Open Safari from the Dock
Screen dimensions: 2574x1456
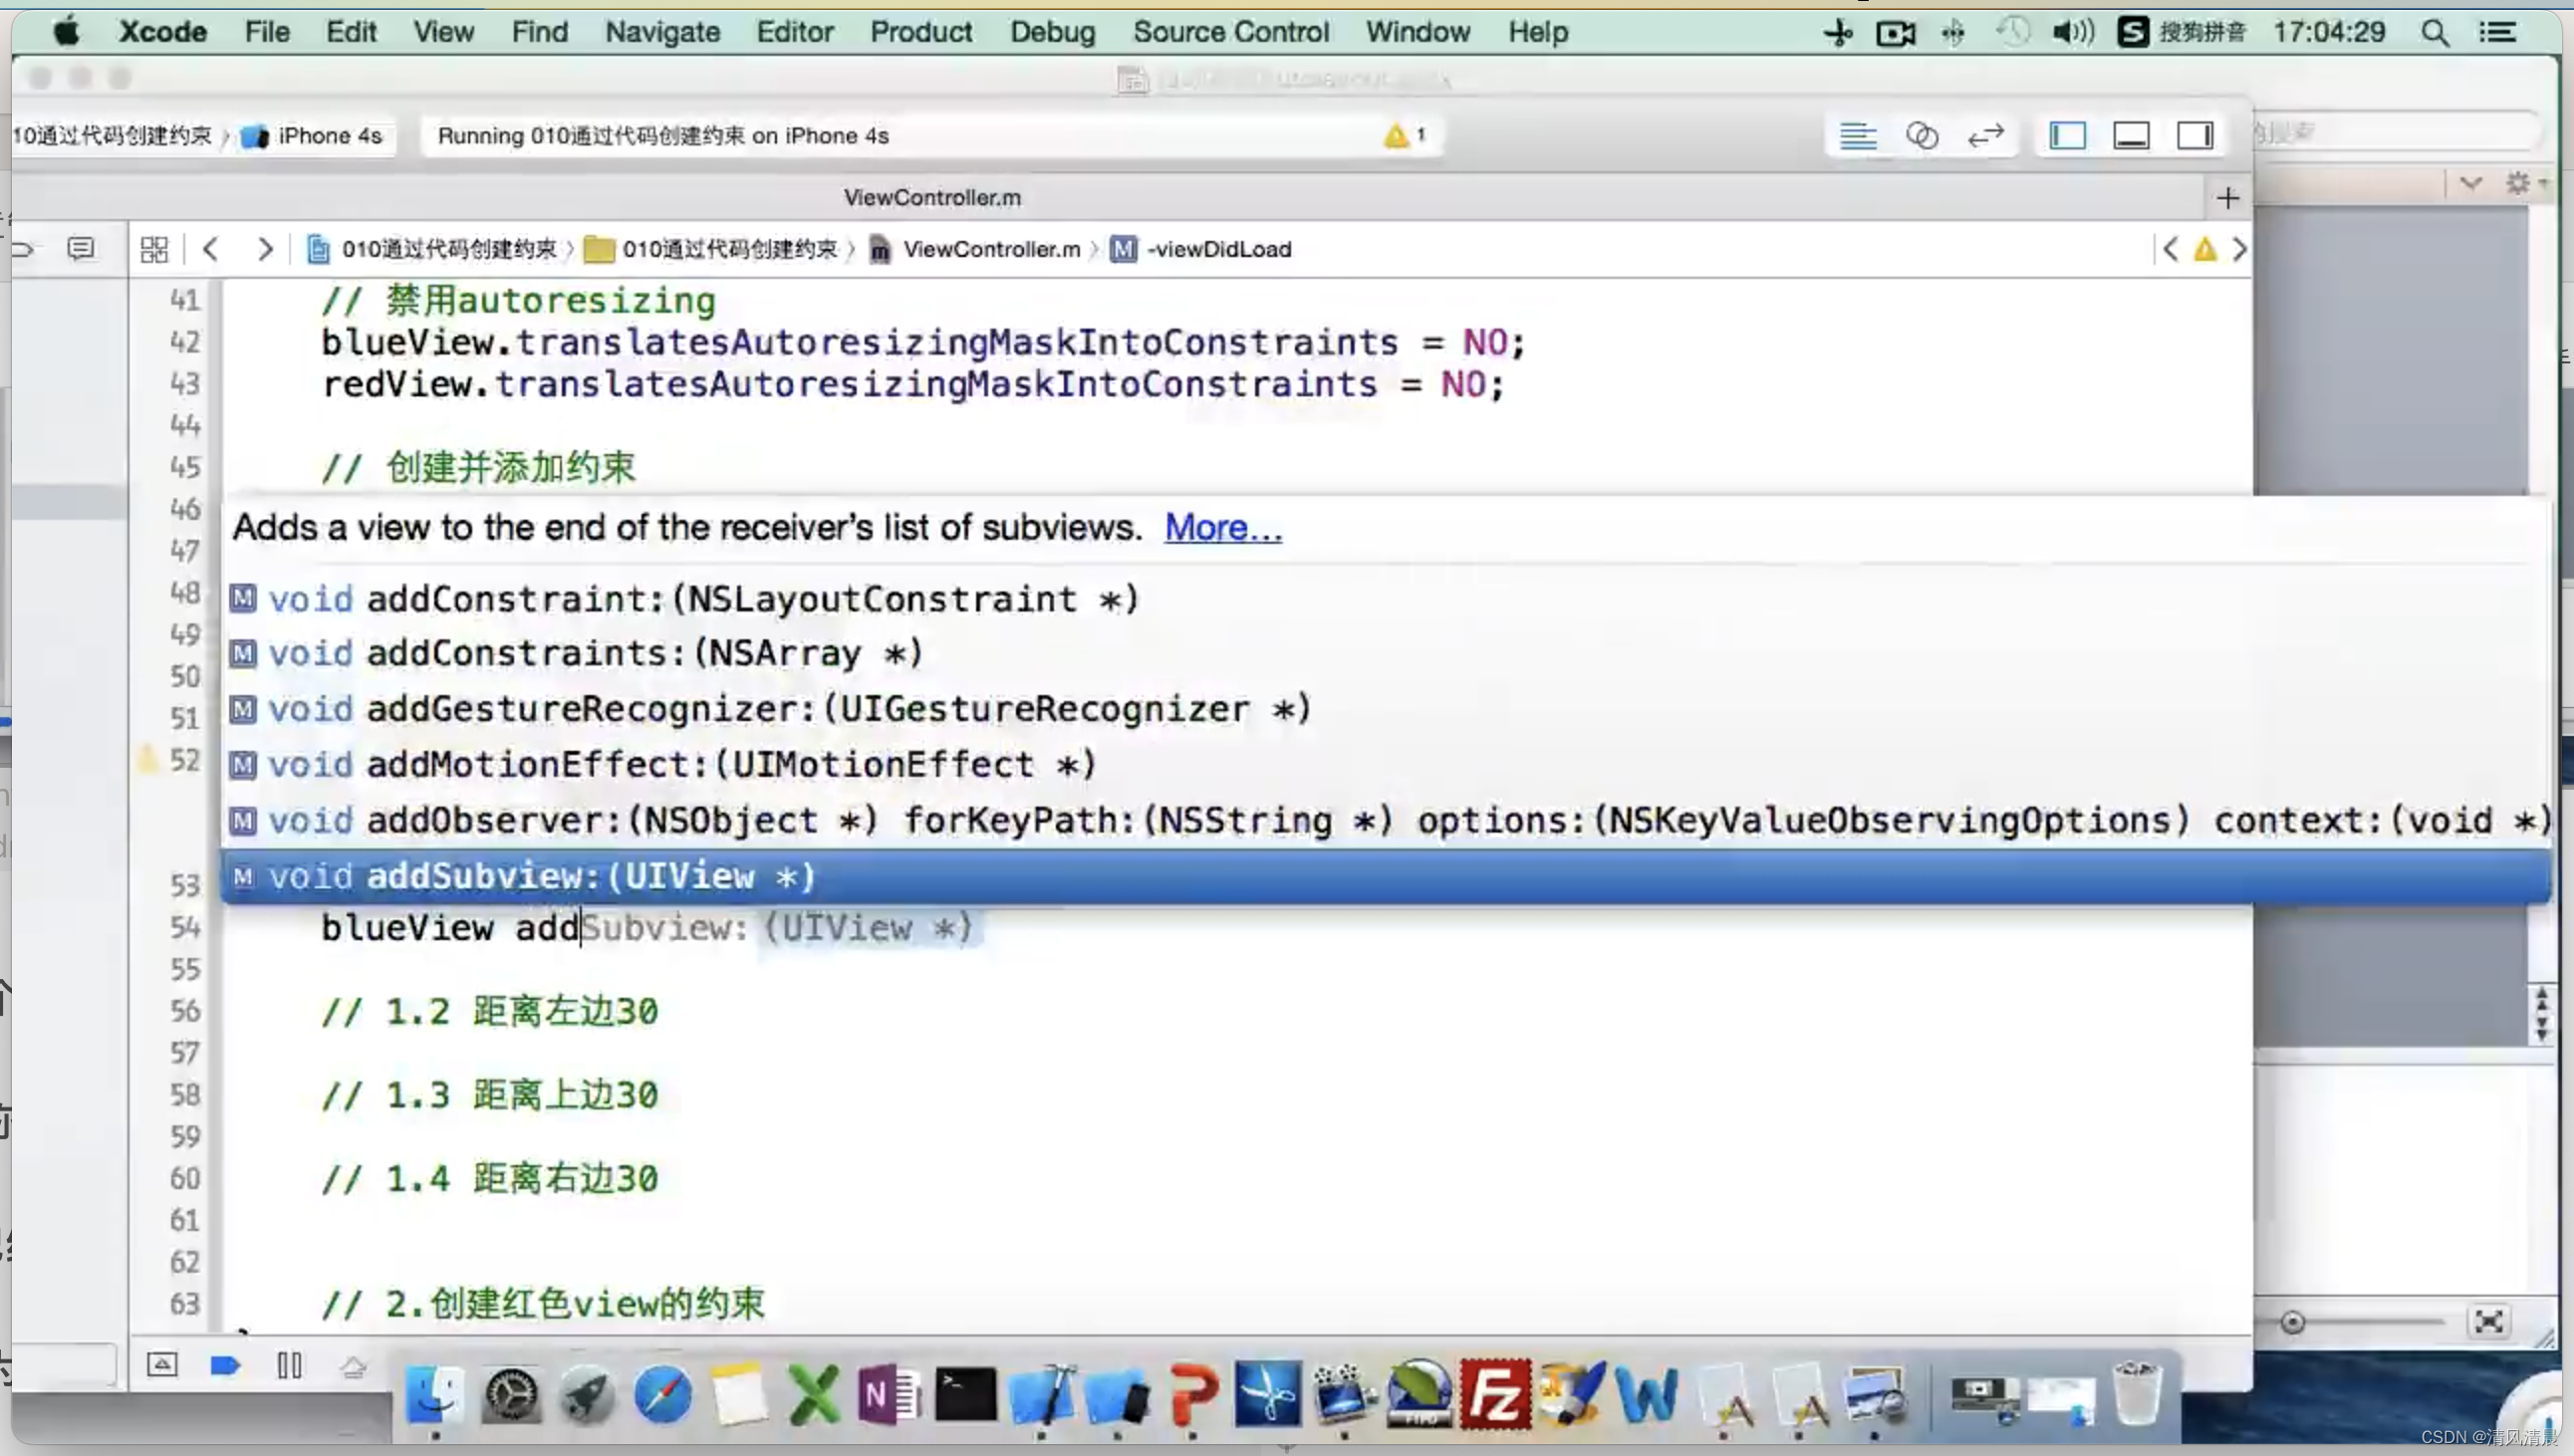coord(662,1394)
